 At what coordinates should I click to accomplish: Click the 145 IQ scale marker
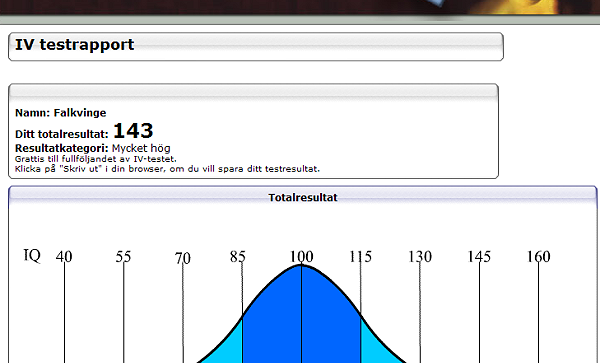click(x=479, y=256)
